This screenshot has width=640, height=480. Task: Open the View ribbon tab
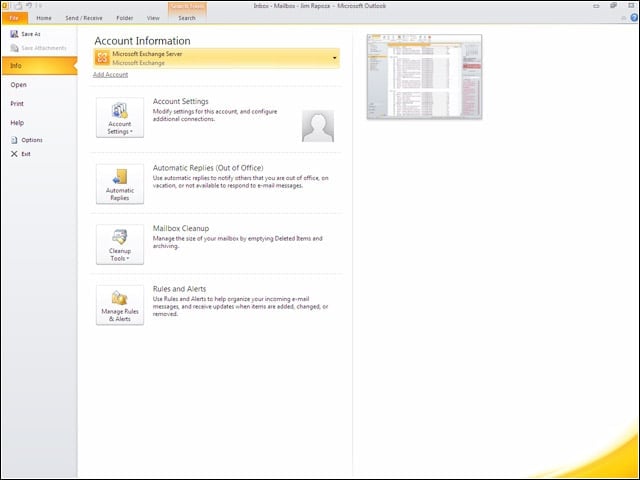coord(153,18)
